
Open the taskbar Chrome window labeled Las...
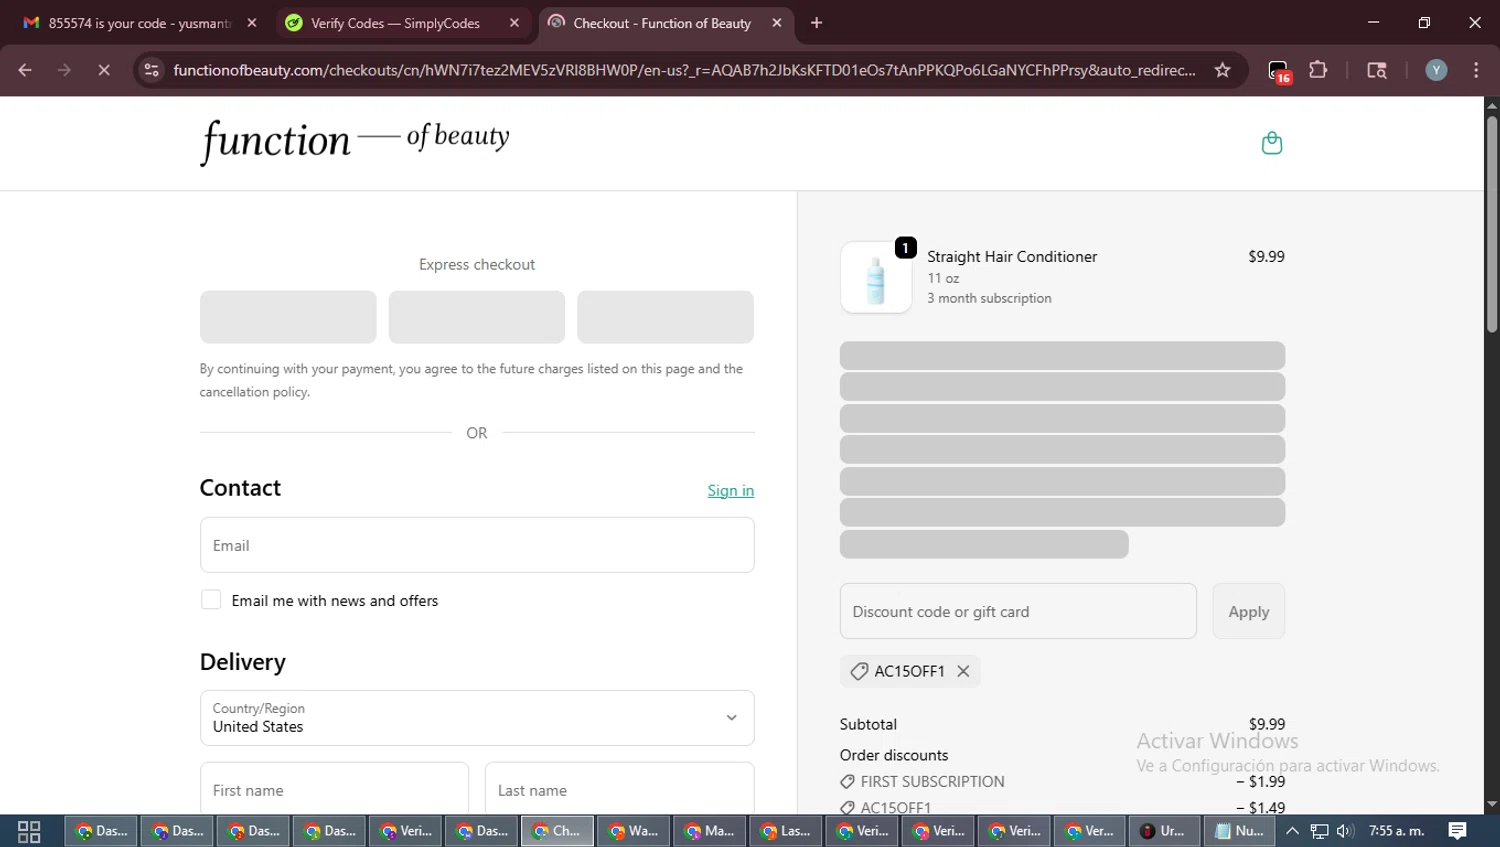pos(785,831)
